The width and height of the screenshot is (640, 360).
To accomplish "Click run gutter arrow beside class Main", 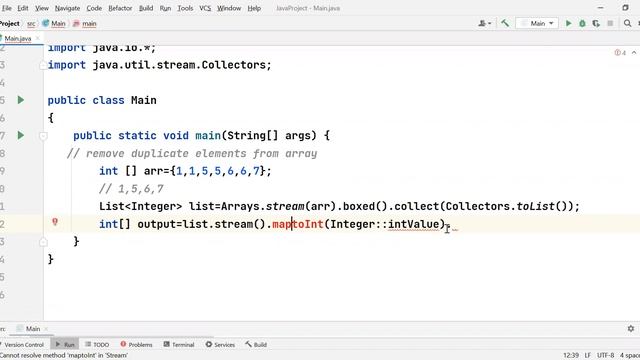I will (x=21, y=100).
